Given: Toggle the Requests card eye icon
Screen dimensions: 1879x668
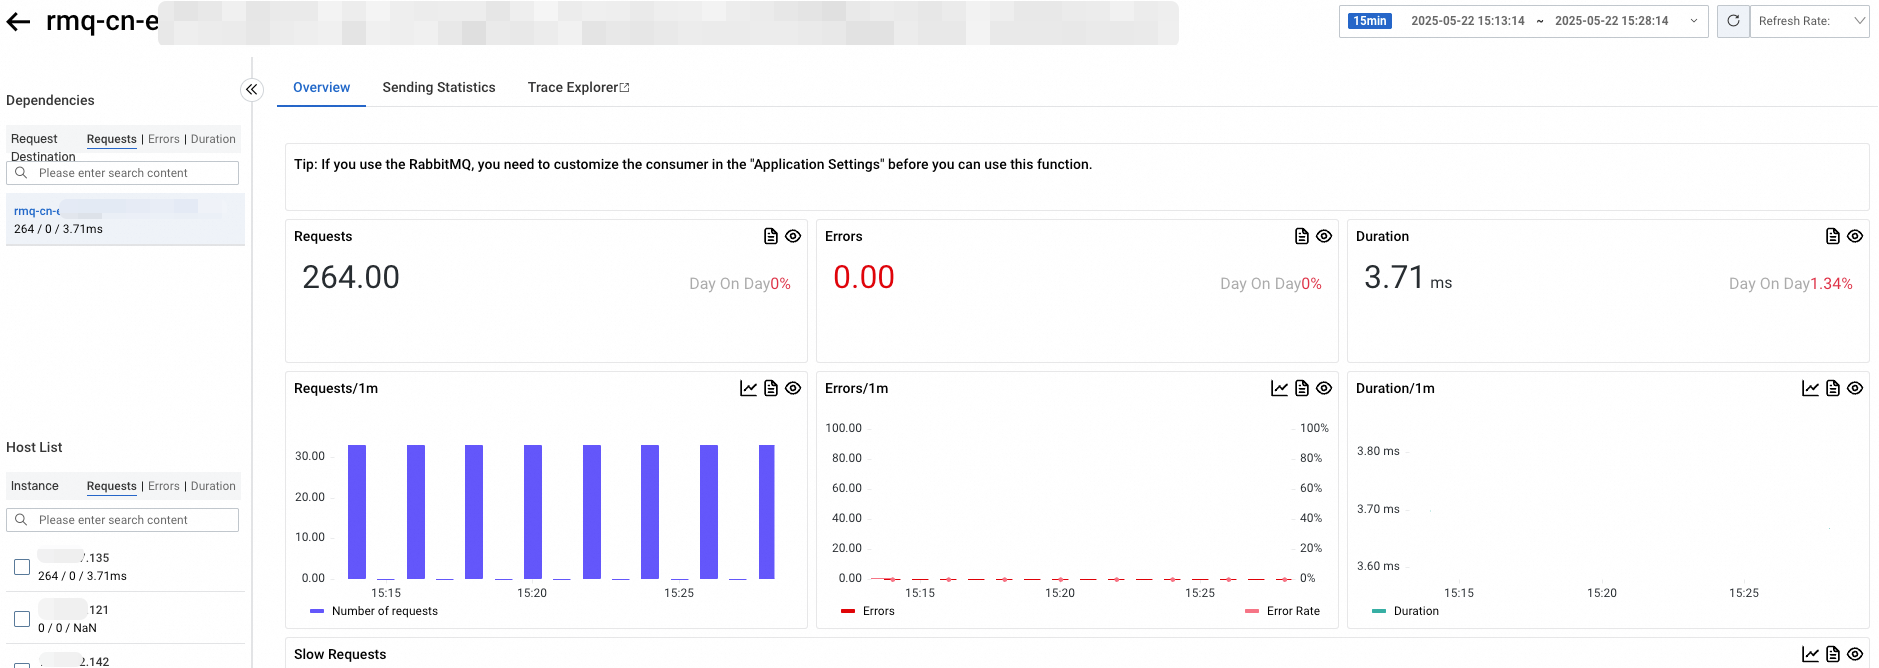Looking at the screenshot, I should point(793,236).
